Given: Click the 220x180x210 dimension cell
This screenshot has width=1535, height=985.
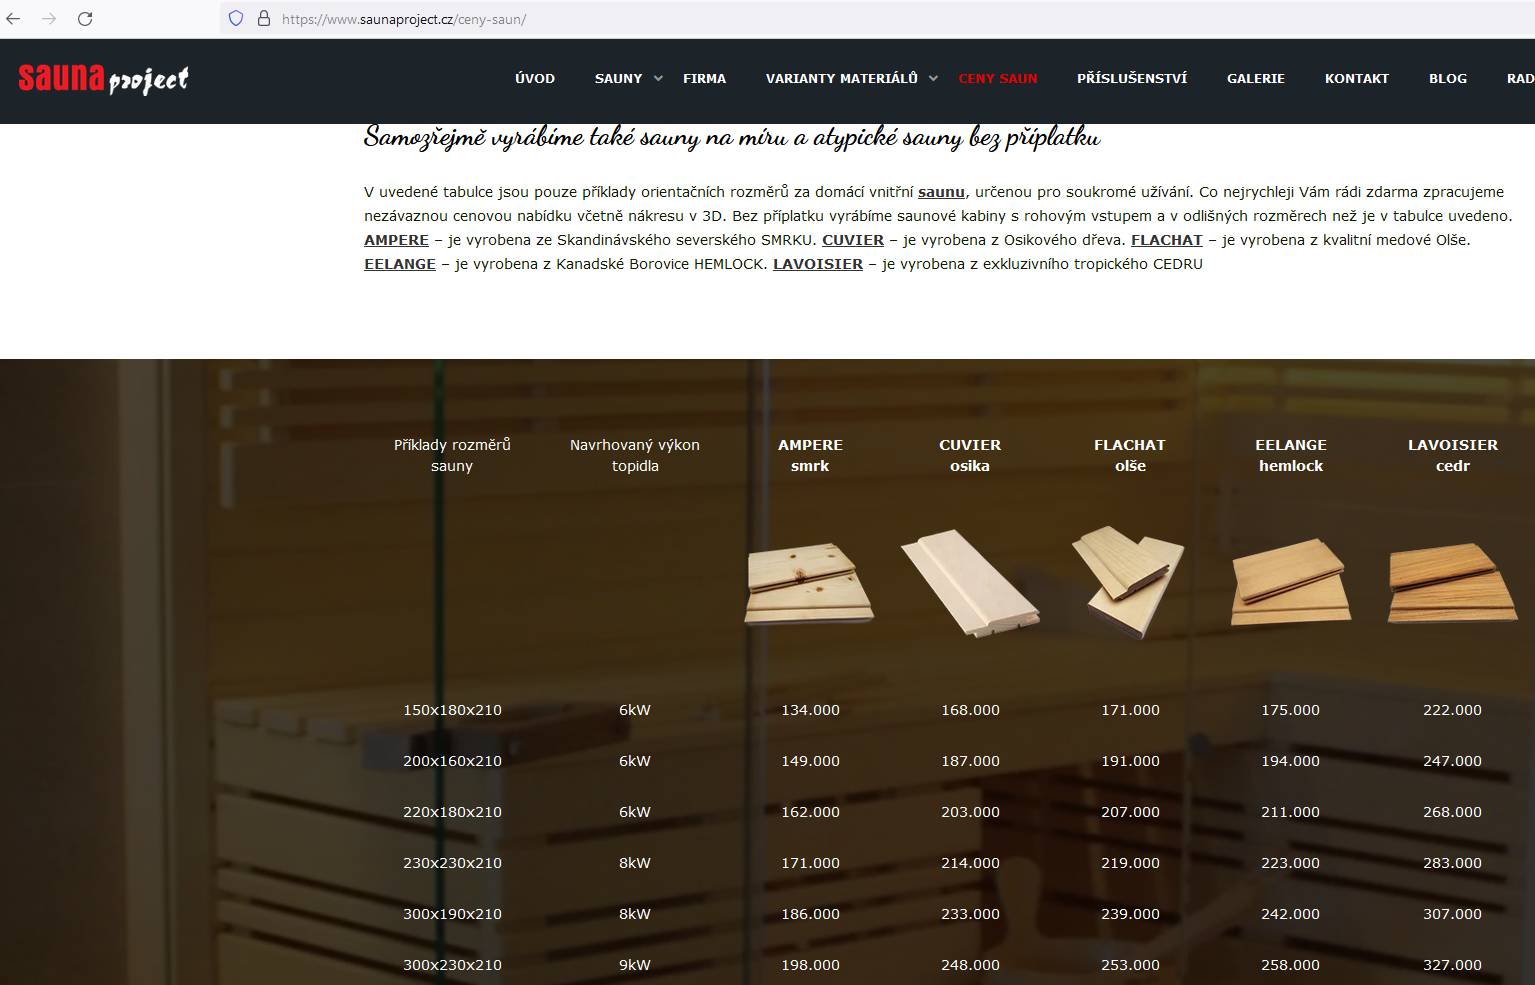Looking at the screenshot, I should (x=452, y=812).
